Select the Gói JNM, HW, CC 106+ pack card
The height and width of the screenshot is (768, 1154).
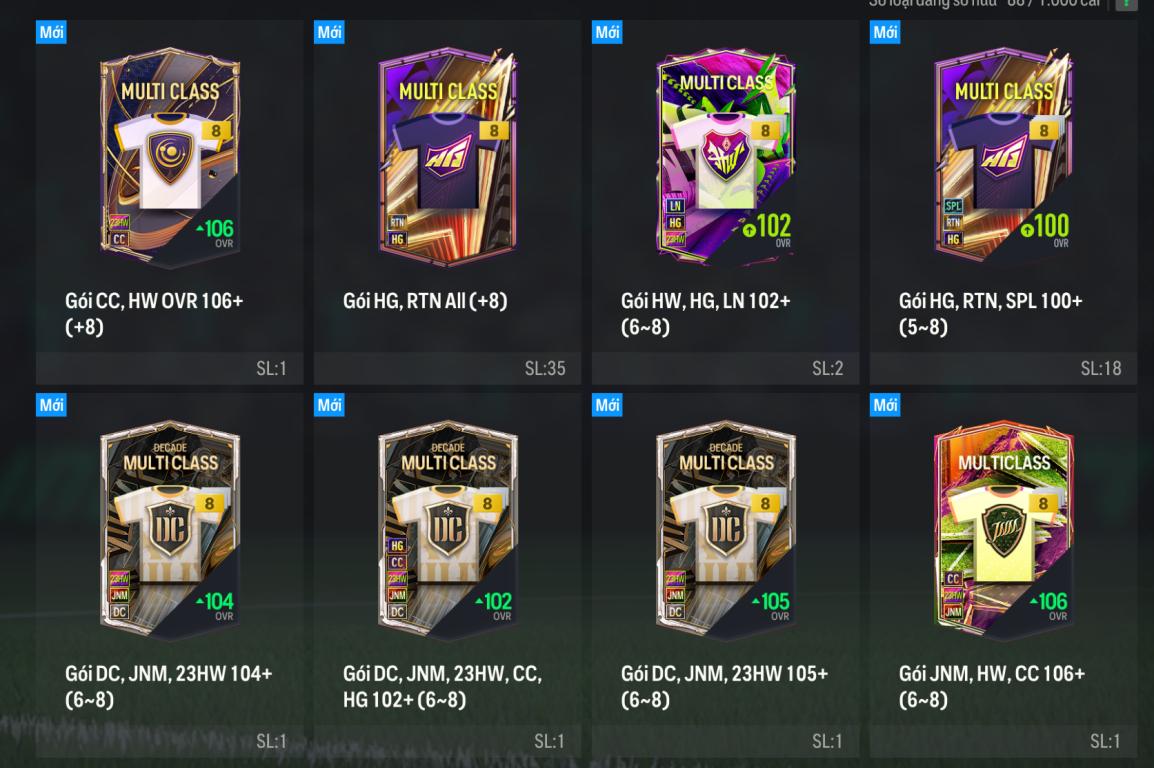click(x=1003, y=575)
